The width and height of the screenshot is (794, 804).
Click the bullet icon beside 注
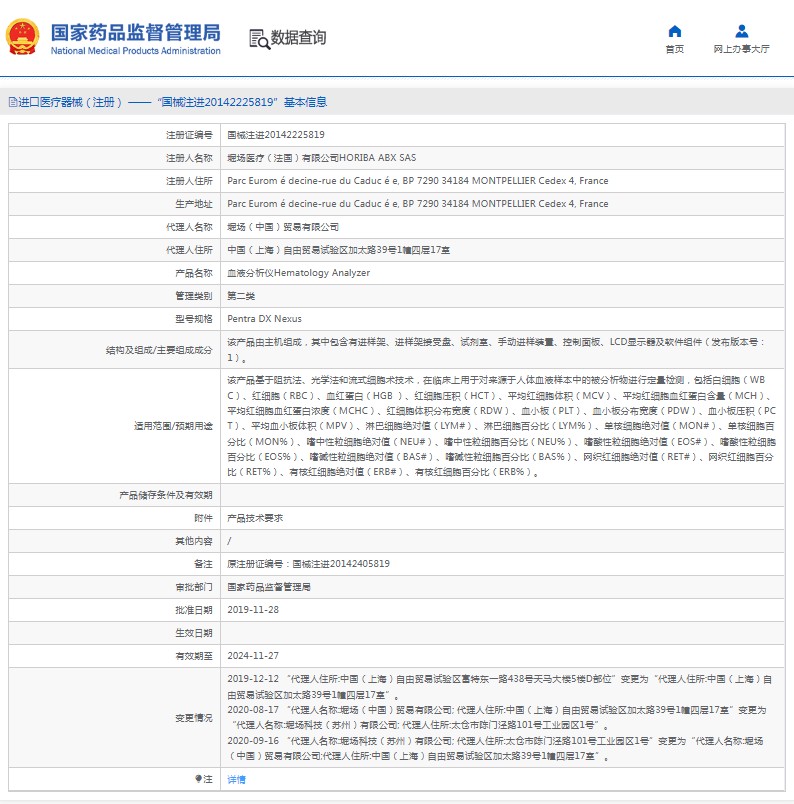click(198, 779)
